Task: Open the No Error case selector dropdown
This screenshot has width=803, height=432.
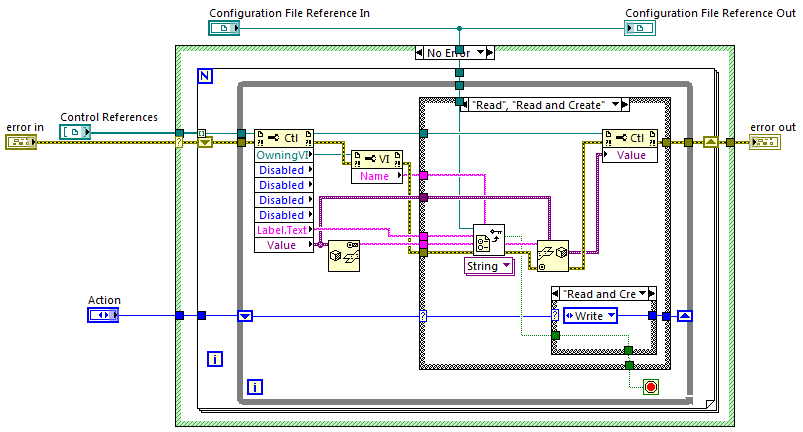Action: click(x=480, y=52)
